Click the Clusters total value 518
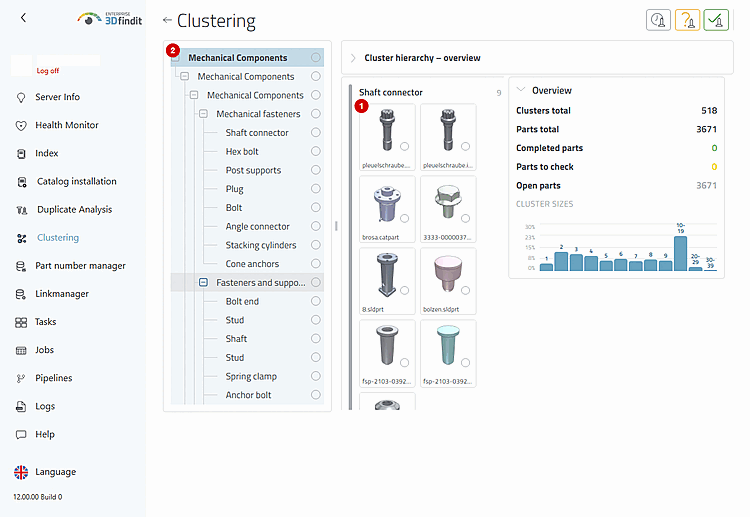 tap(709, 110)
